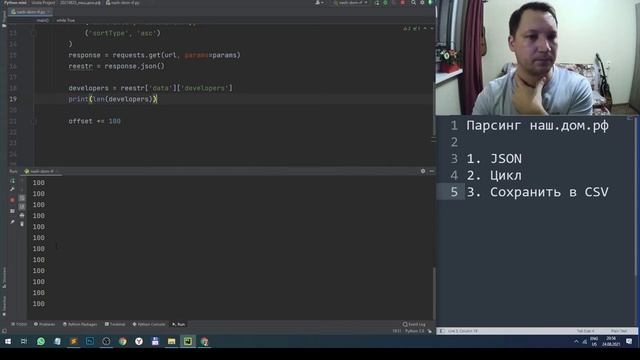
Task: Open WhatsApp from taskbar
Action: (x=41, y=341)
